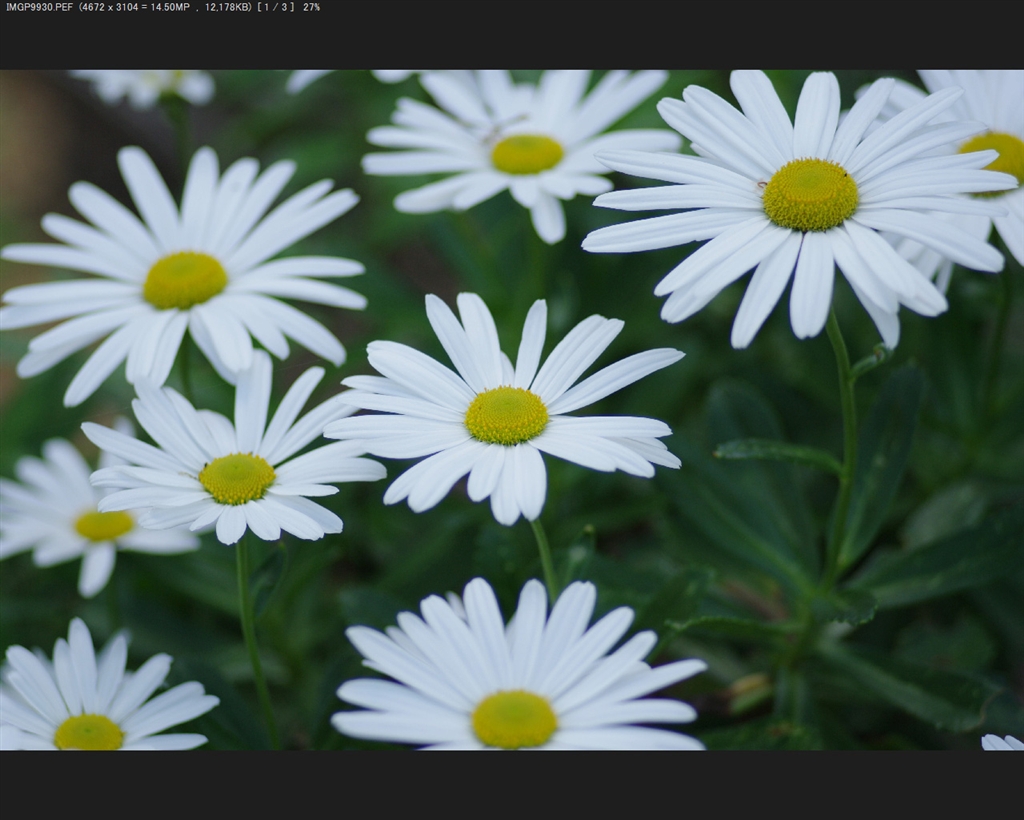Click the 12,178KB file size text
Viewport: 1024px width, 820px height.
point(227,7)
